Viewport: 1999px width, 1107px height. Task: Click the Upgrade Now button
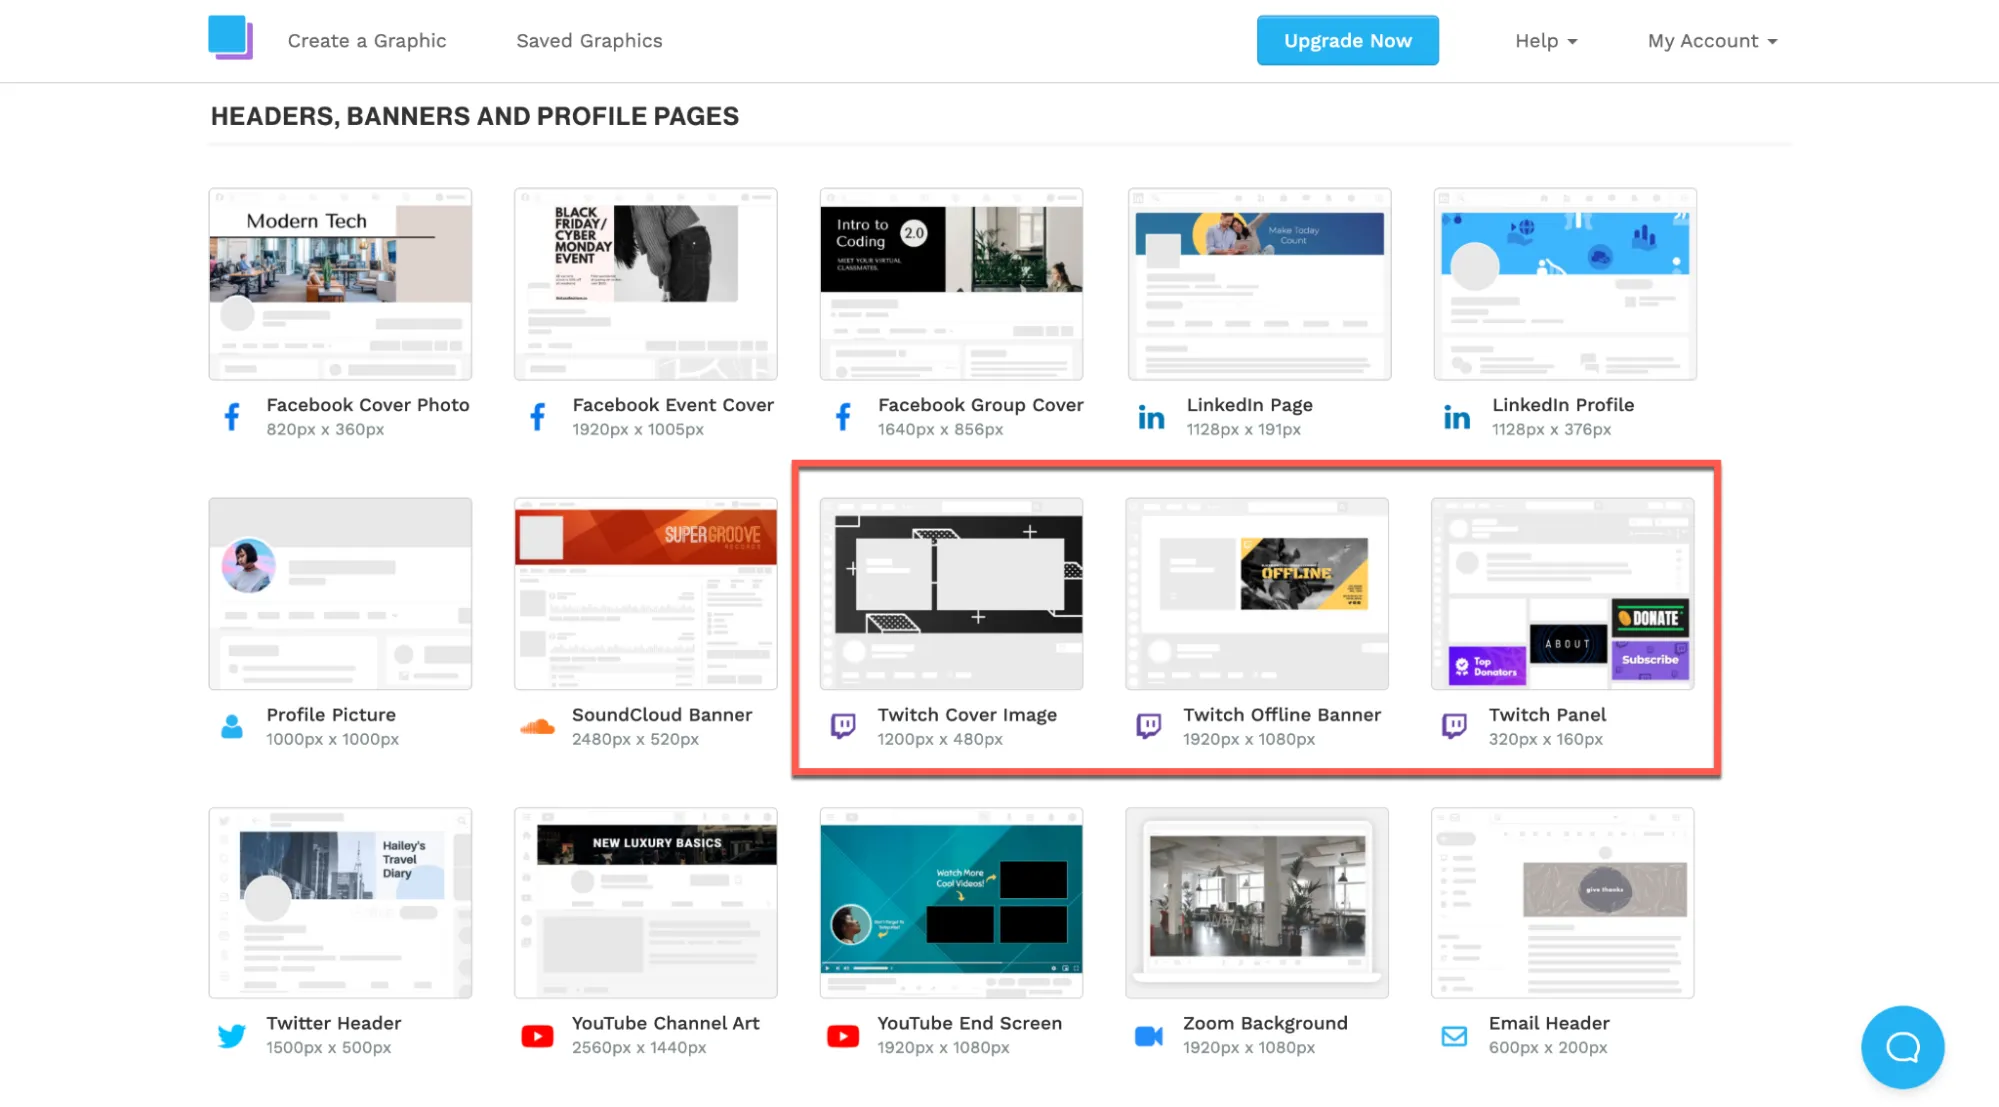[x=1347, y=41]
